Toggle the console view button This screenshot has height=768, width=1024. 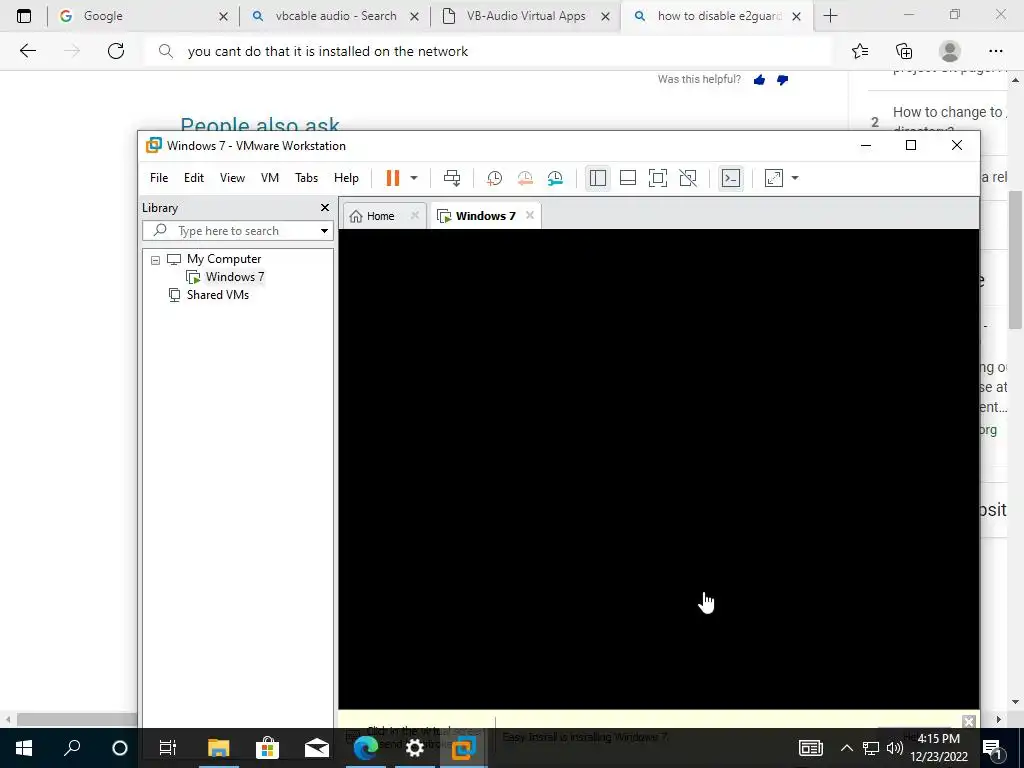tap(731, 178)
